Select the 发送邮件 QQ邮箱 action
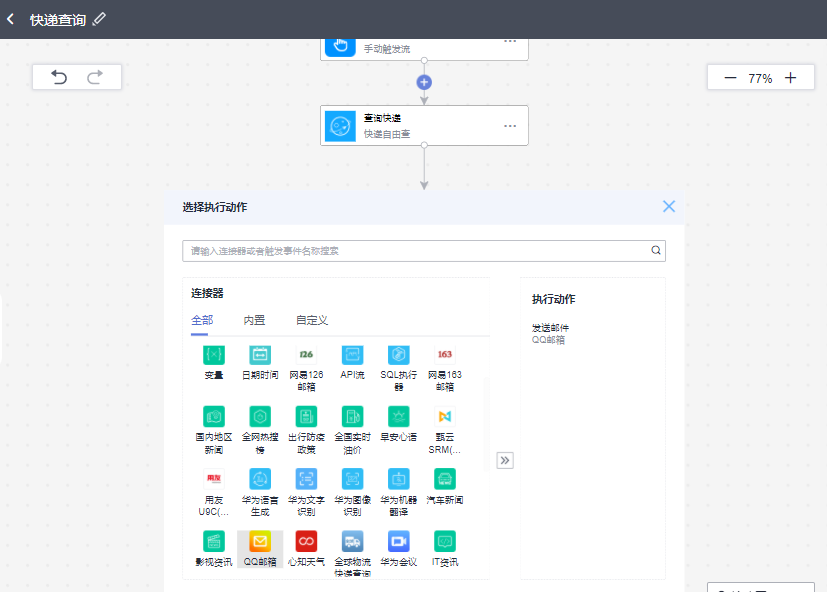The image size is (827, 592). pyautogui.click(x=550, y=333)
